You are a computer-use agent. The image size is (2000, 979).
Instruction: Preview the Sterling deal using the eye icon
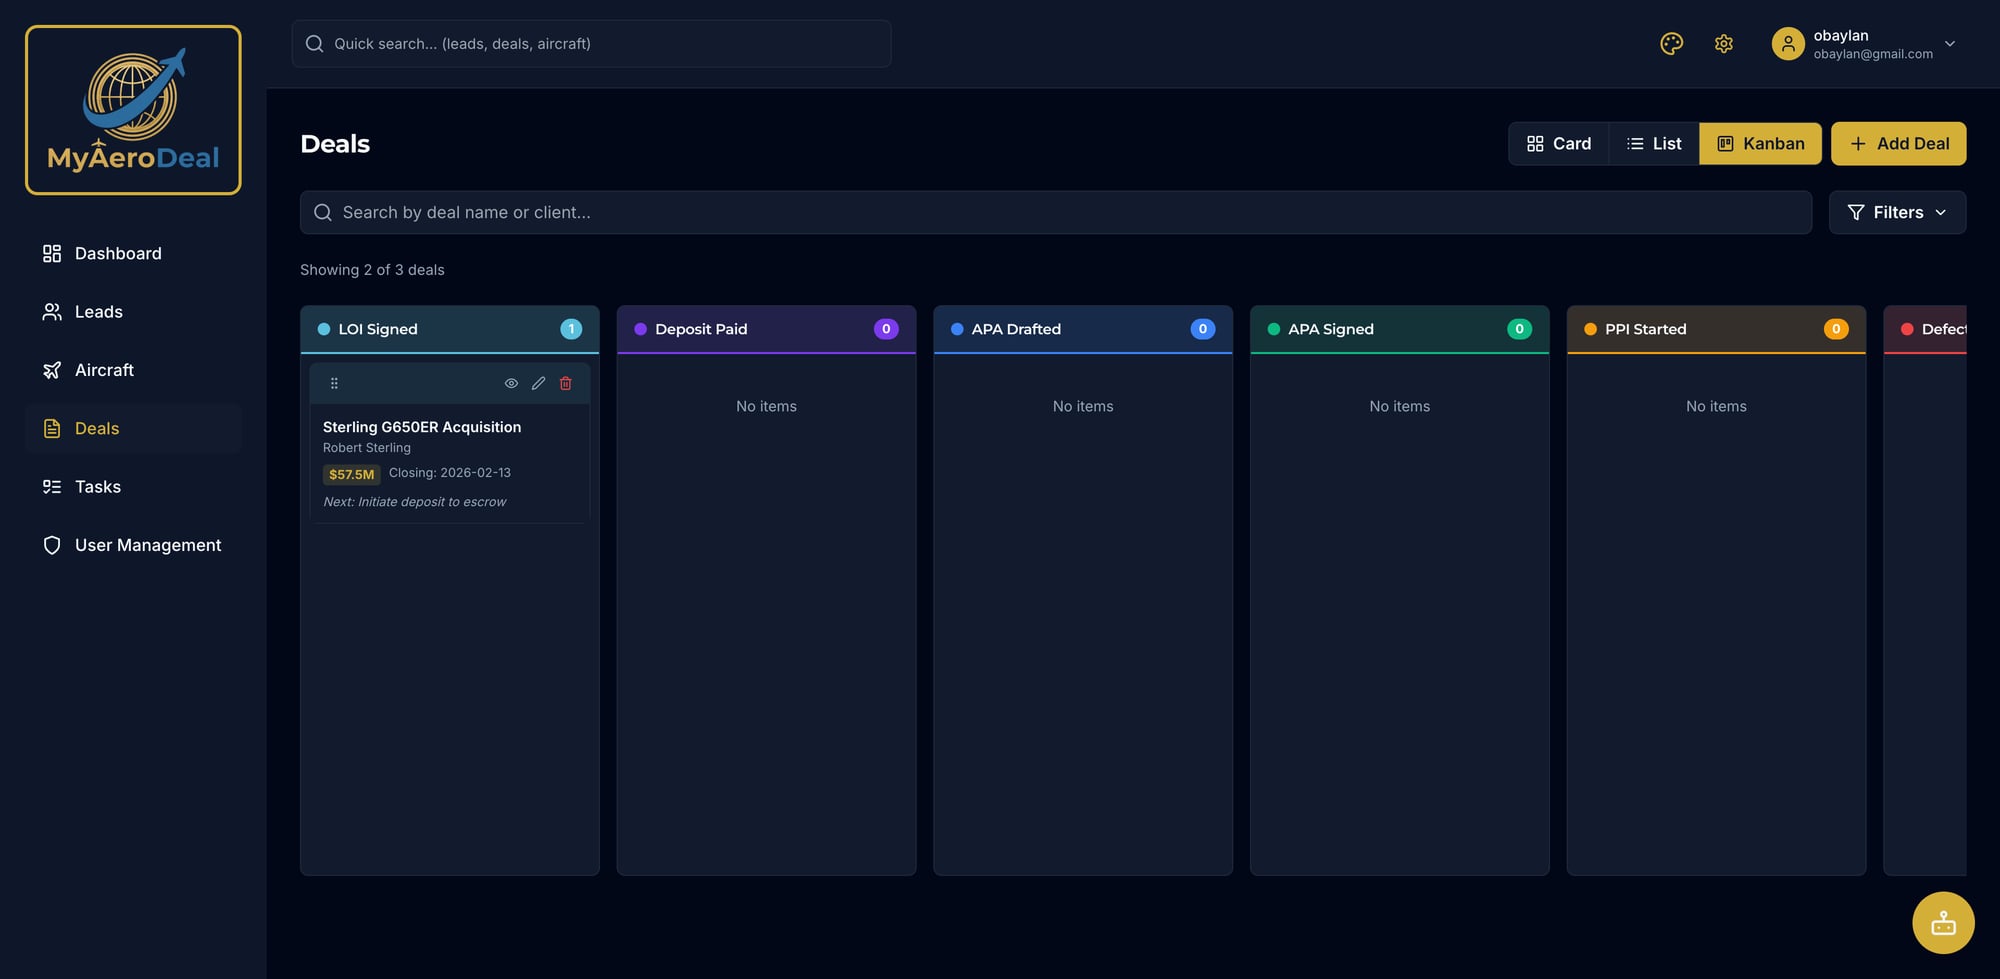(x=511, y=382)
